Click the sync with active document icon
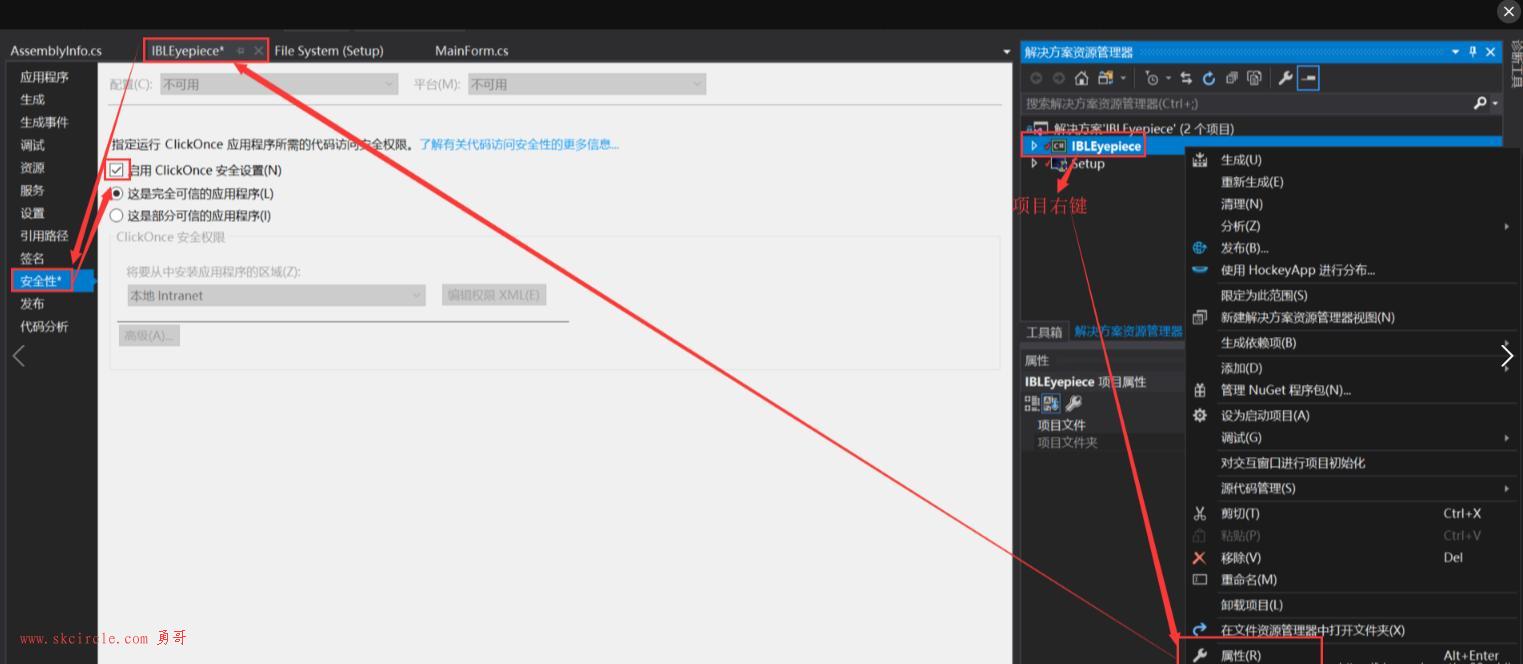Screen dimensions: 1523x664 (1187, 78)
